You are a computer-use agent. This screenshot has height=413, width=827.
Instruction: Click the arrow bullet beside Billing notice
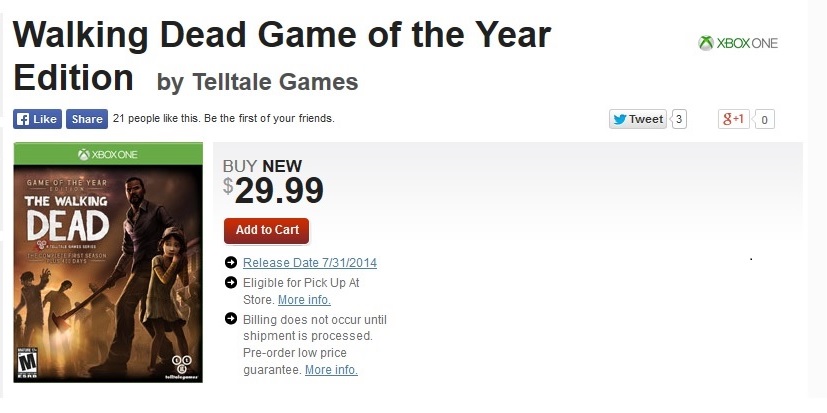232,320
